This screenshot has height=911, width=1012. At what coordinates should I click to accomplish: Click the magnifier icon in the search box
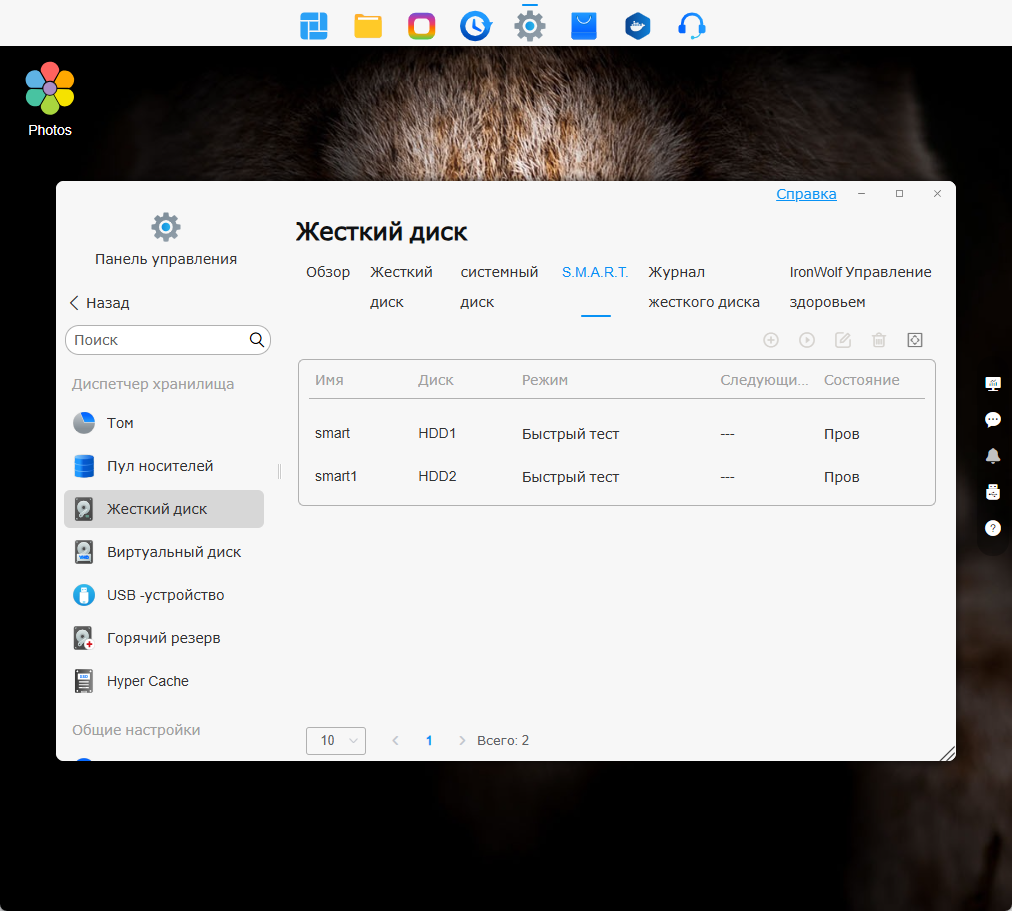pyautogui.click(x=257, y=340)
